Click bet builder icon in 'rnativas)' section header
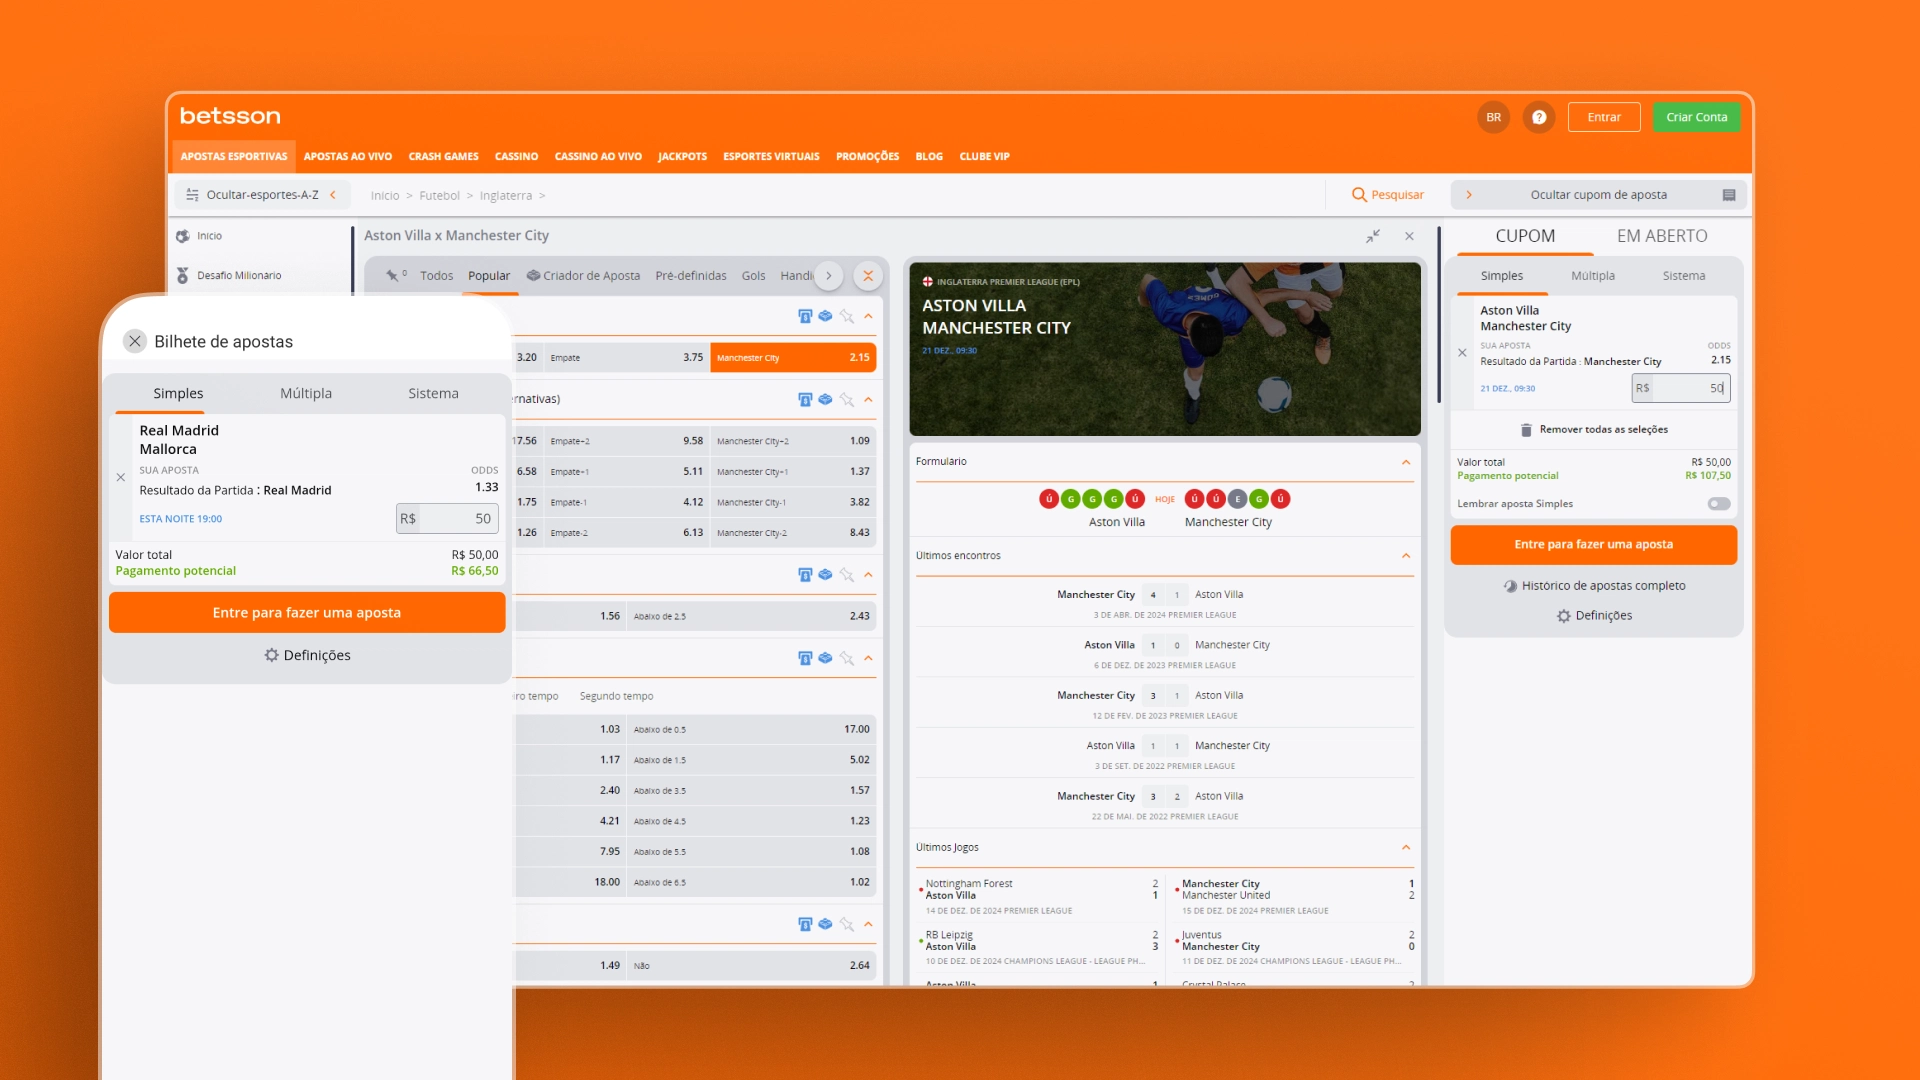This screenshot has width=1920, height=1080. [x=825, y=399]
